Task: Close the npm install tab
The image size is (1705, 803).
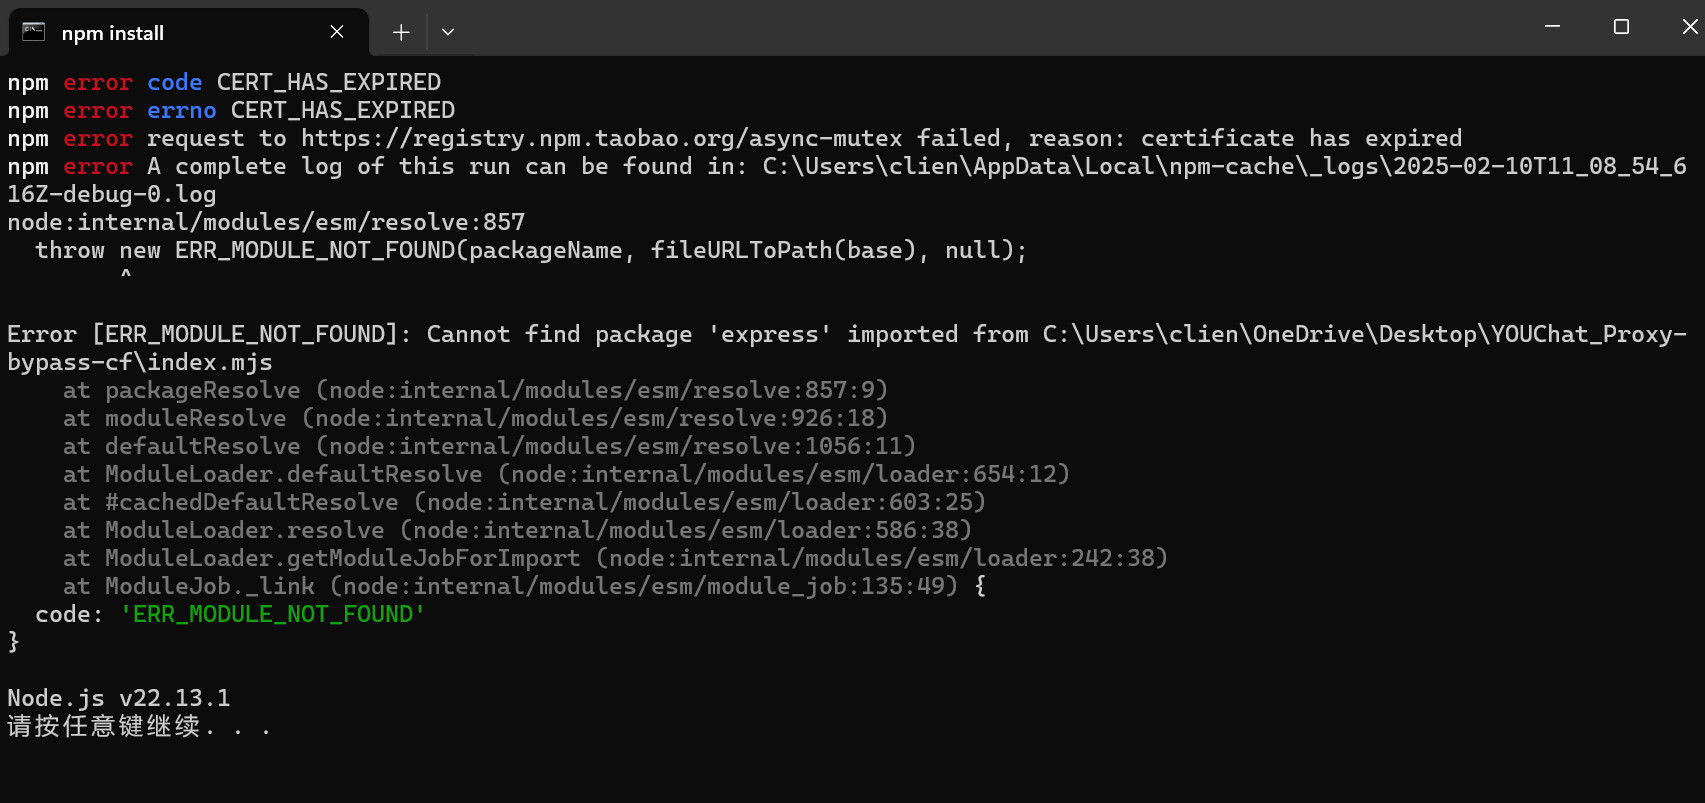Action: [337, 32]
